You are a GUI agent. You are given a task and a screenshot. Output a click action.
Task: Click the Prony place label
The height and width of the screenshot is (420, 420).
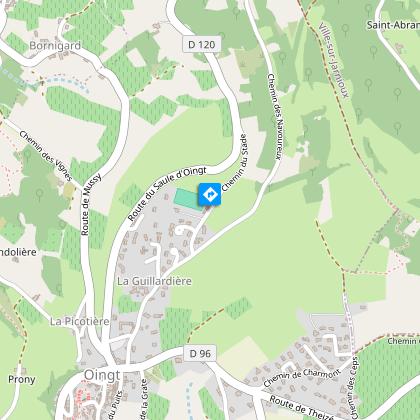point(22,379)
